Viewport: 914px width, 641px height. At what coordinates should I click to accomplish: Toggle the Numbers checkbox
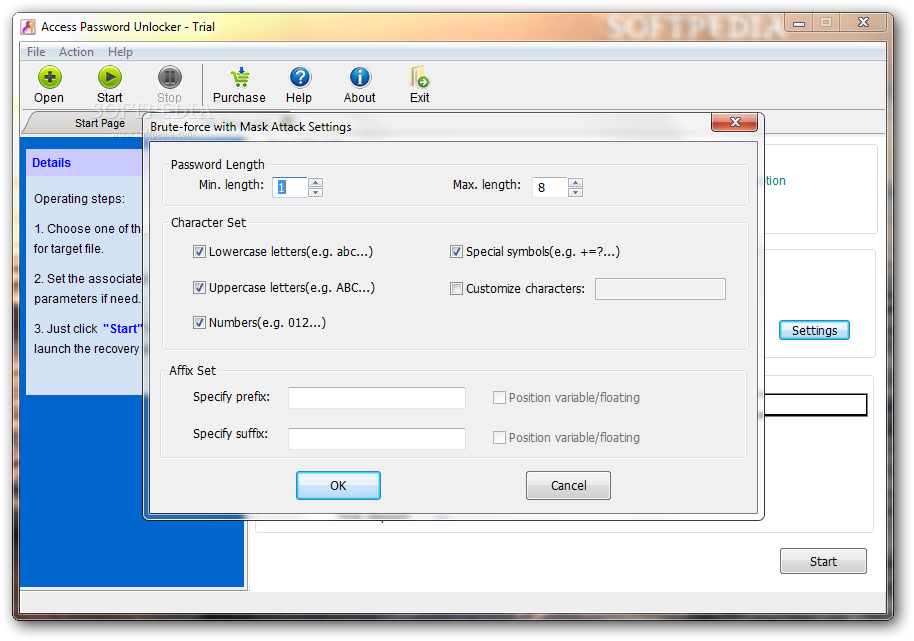click(x=199, y=322)
